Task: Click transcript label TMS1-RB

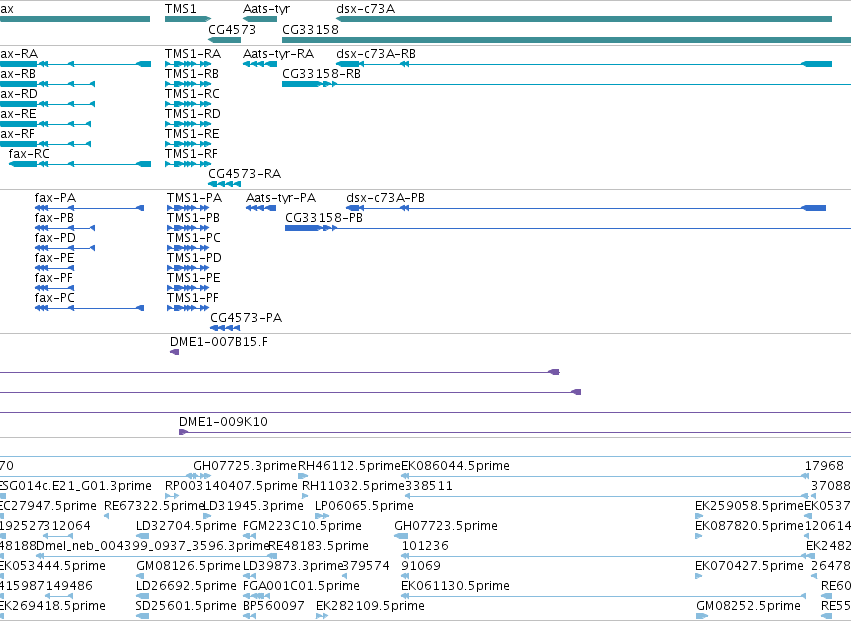Action: point(192,74)
